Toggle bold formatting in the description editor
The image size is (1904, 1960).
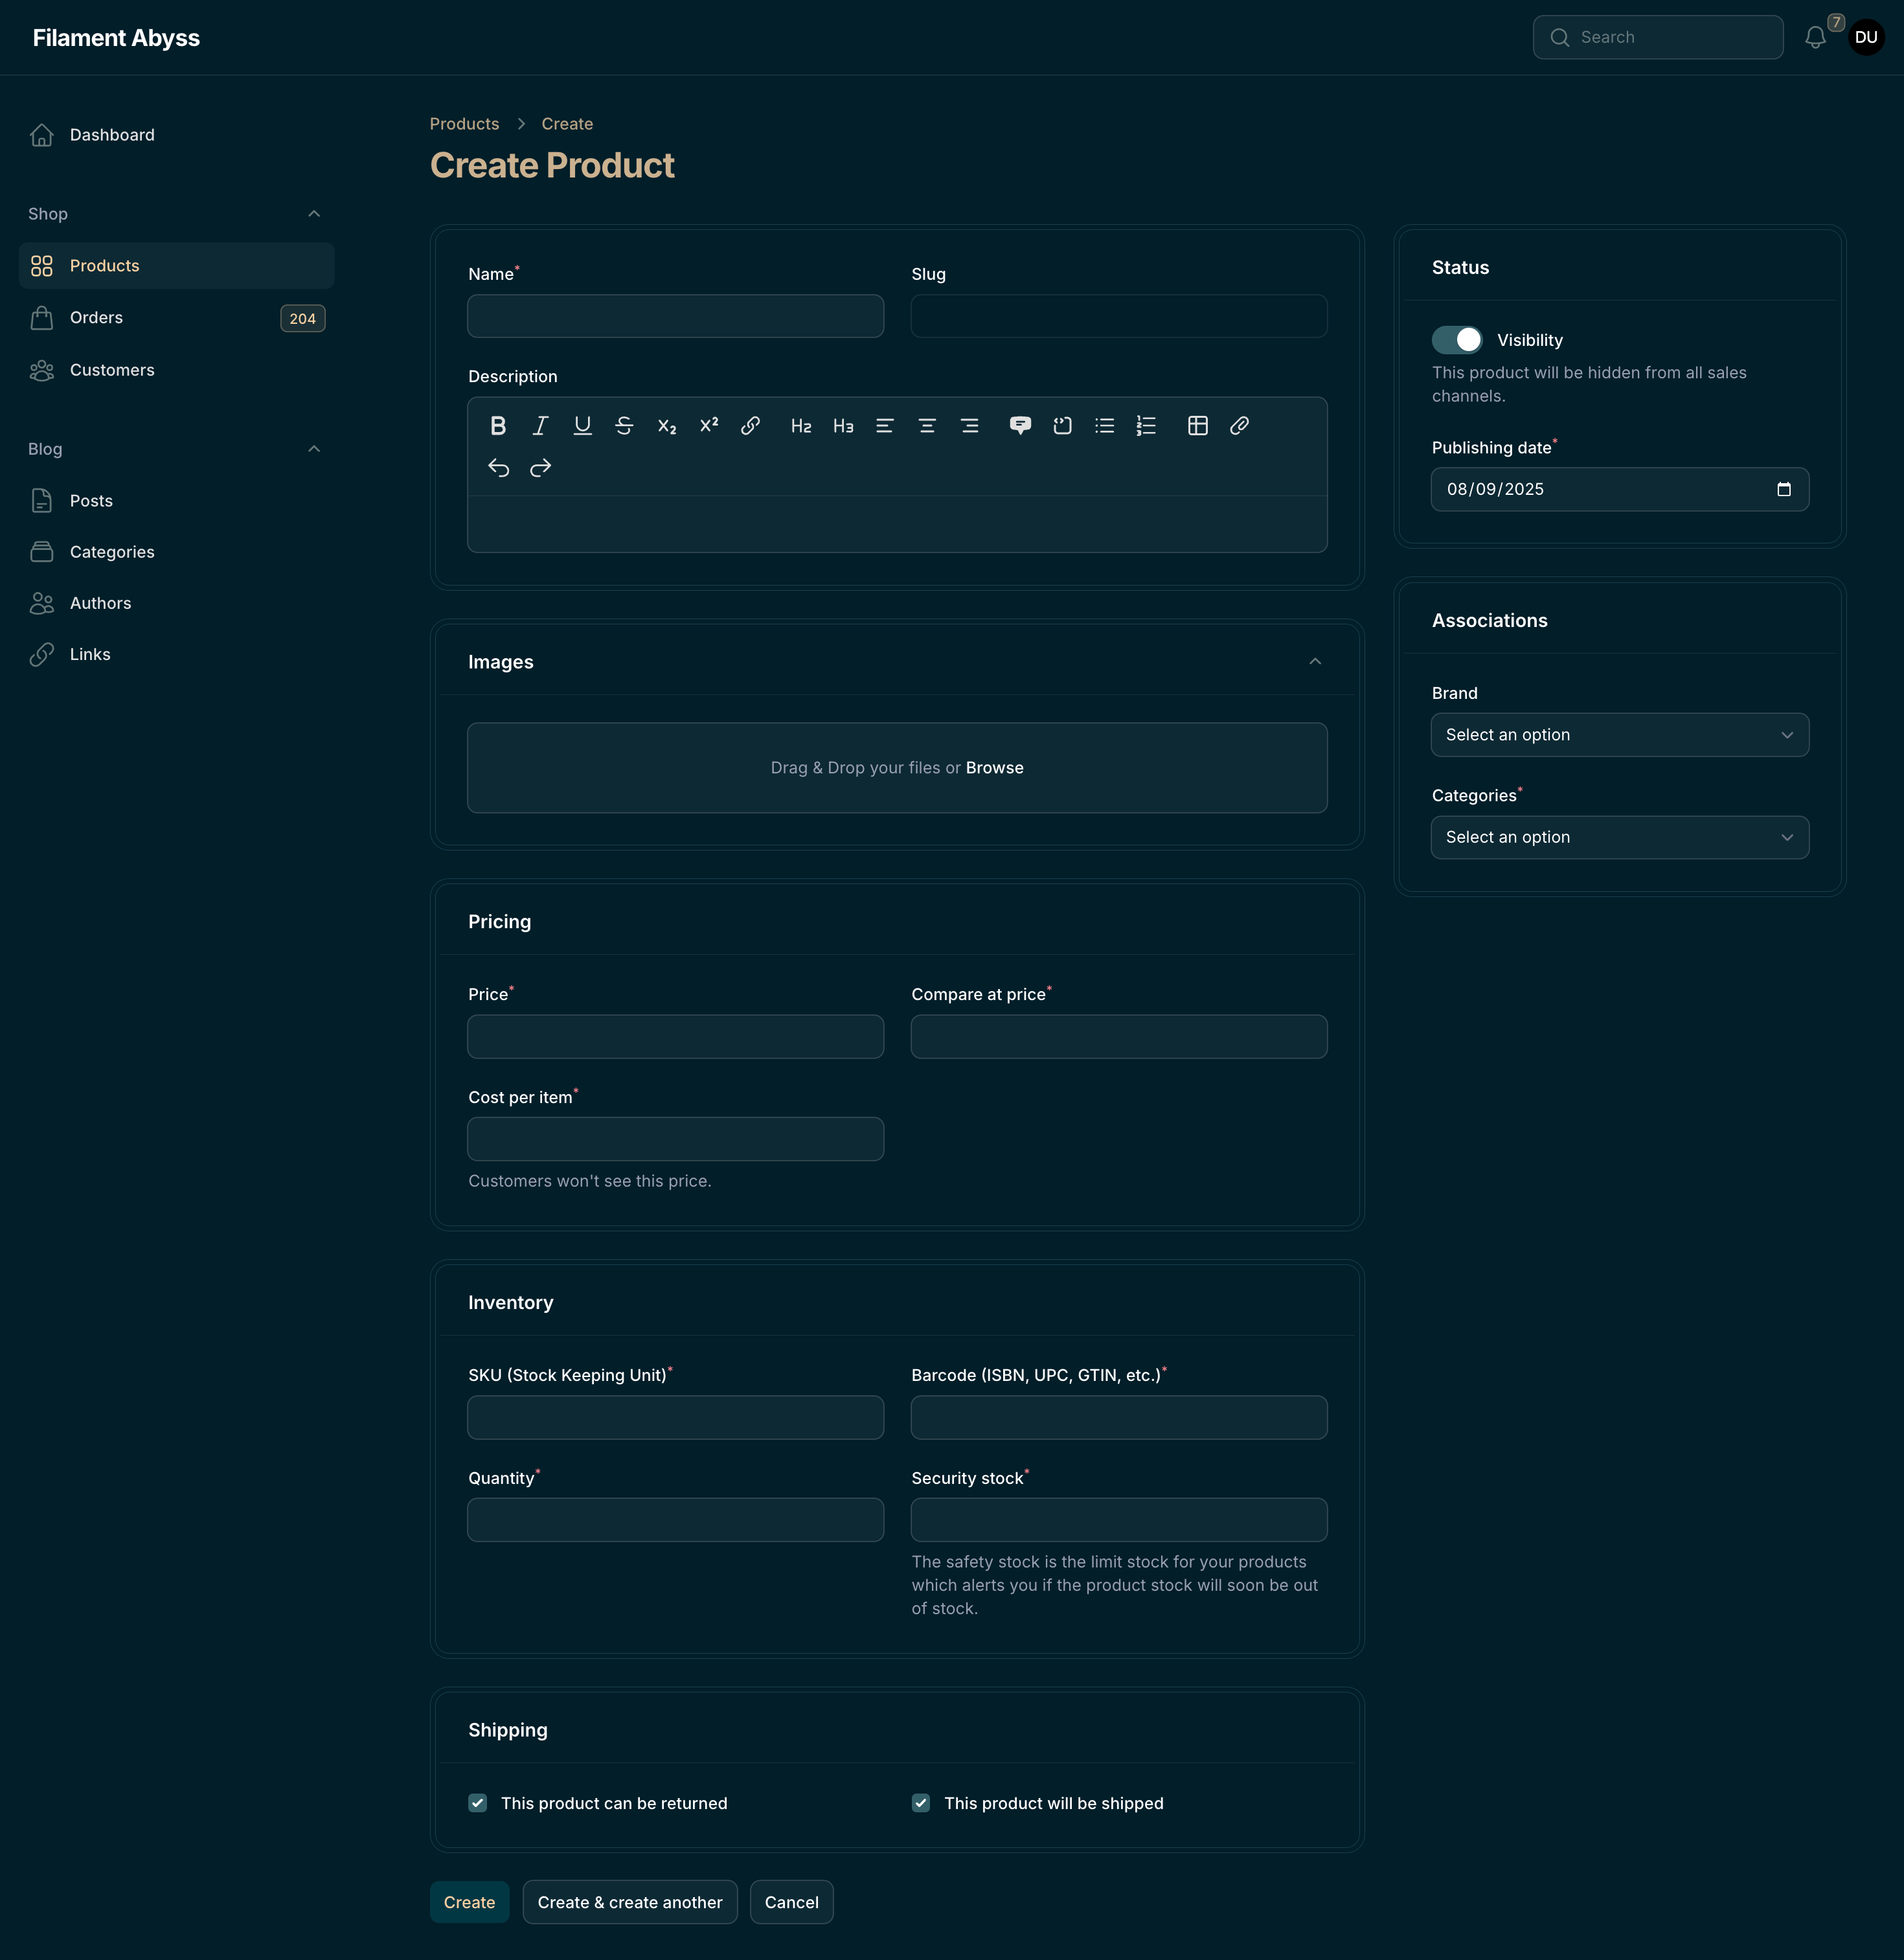[x=497, y=425]
